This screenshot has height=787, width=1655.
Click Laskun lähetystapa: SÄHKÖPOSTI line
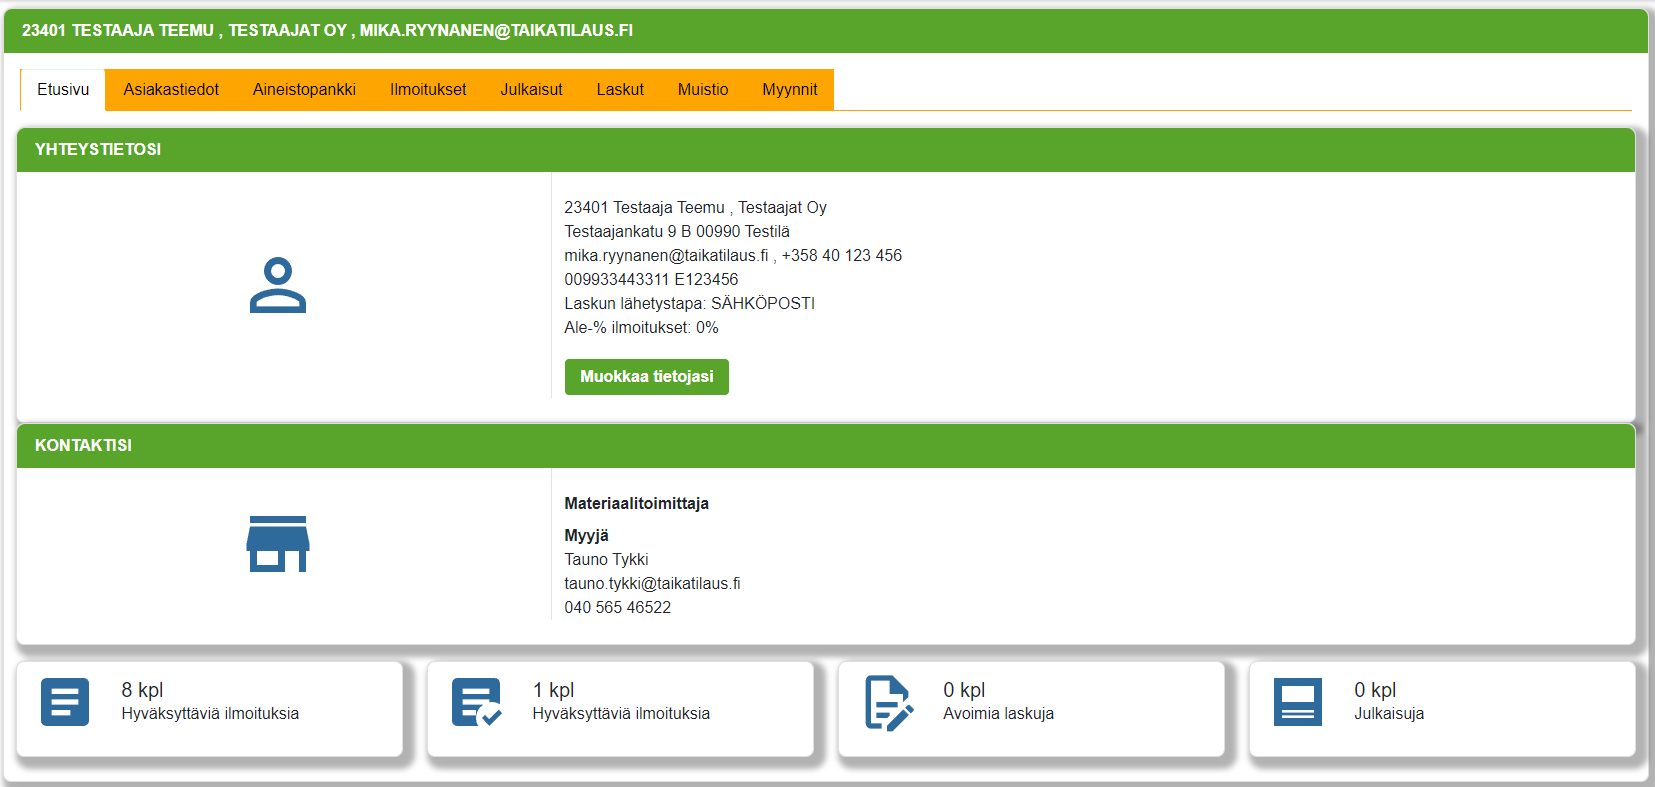pyautogui.click(x=689, y=304)
